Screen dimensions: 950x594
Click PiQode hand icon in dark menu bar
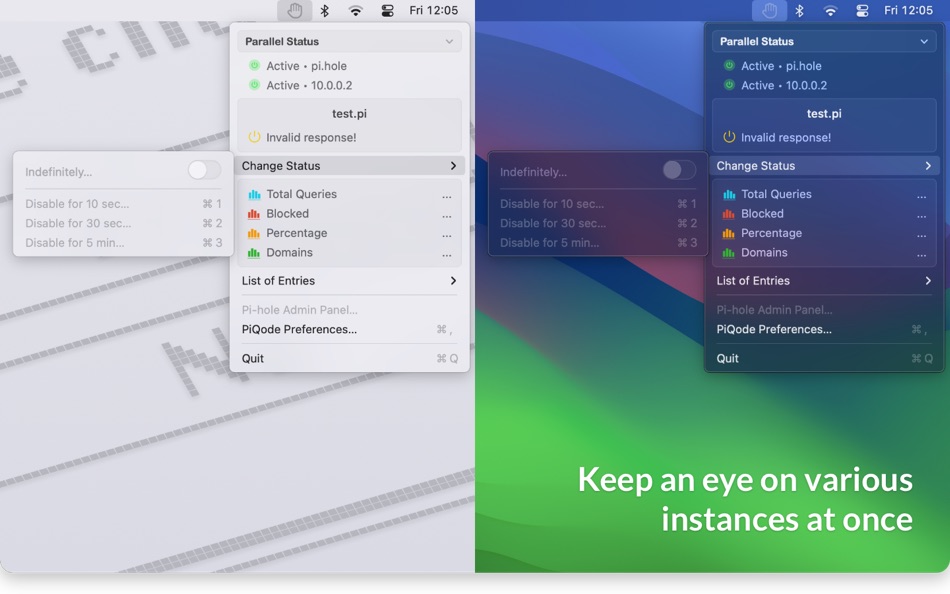pyautogui.click(x=769, y=10)
